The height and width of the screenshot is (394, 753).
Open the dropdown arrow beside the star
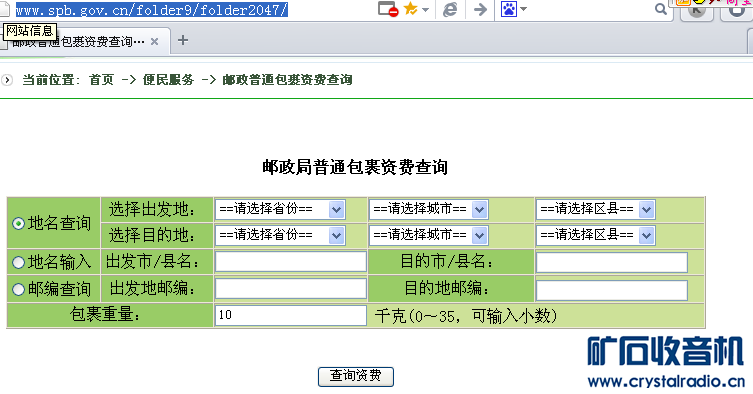point(425,9)
